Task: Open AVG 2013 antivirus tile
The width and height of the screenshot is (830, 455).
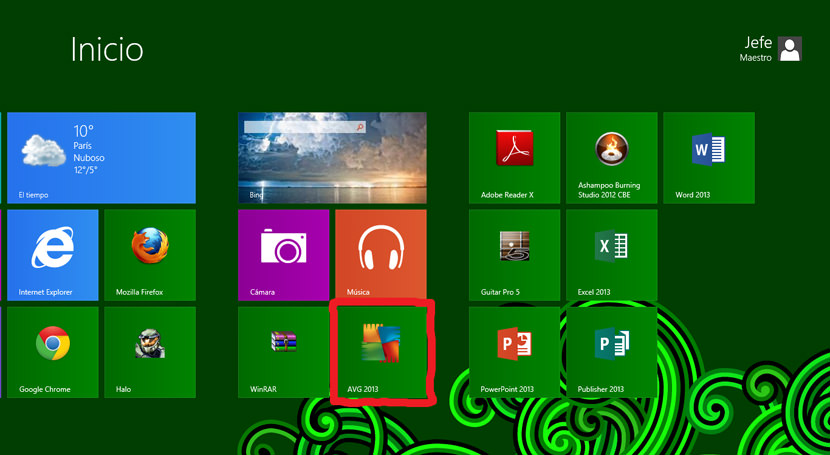Action: point(381,352)
